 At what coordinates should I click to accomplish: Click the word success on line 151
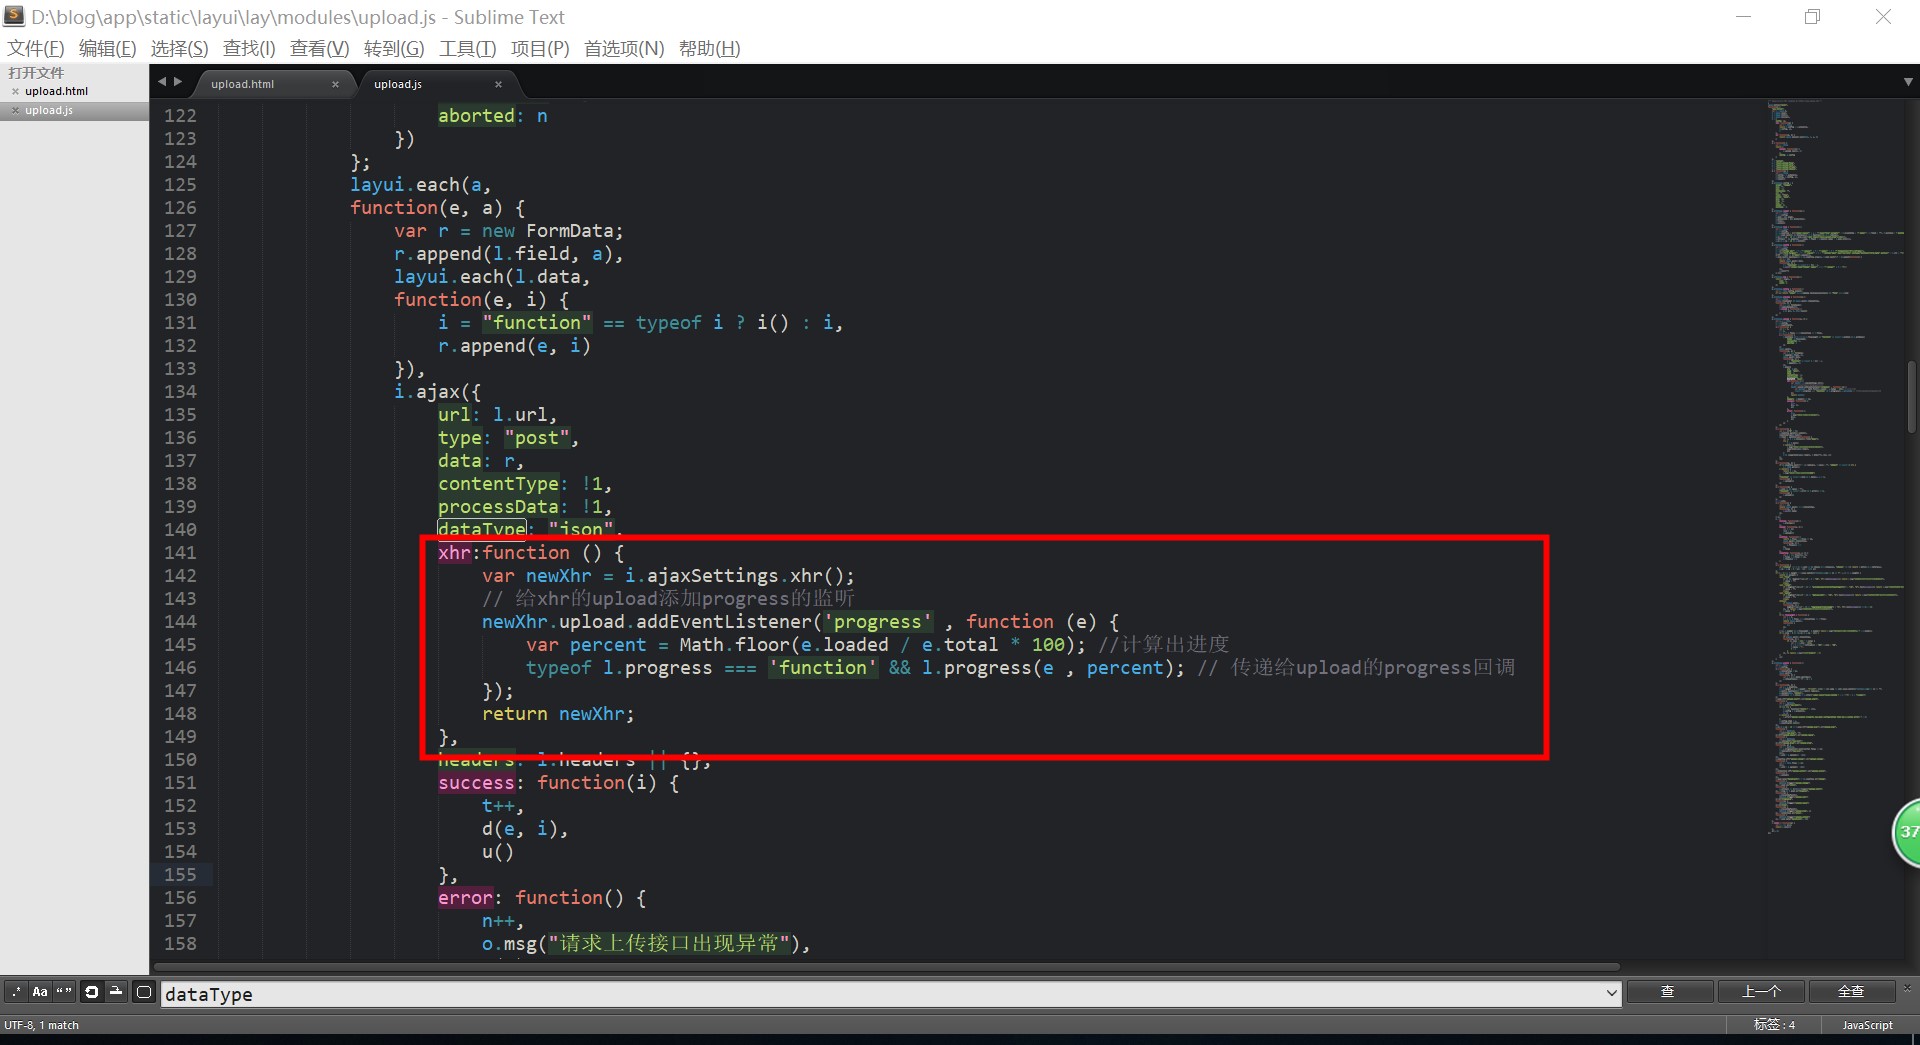pyautogui.click(x=476, y=783)
